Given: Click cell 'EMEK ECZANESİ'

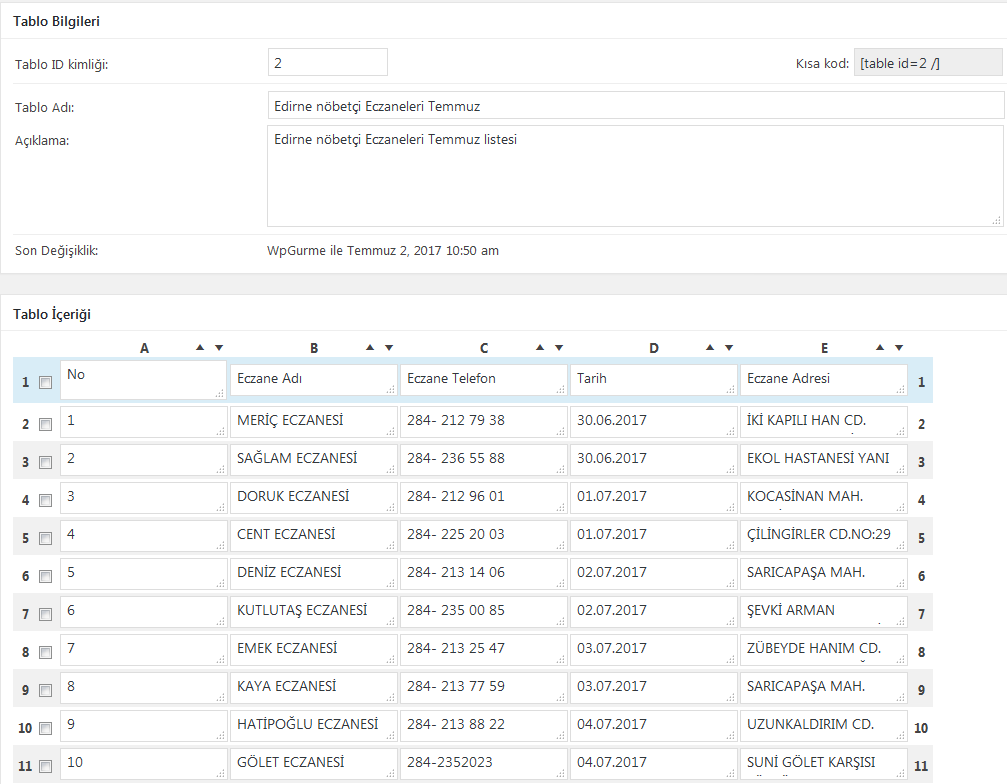Looking at the screenshot, I should click(x=314, y=649).
